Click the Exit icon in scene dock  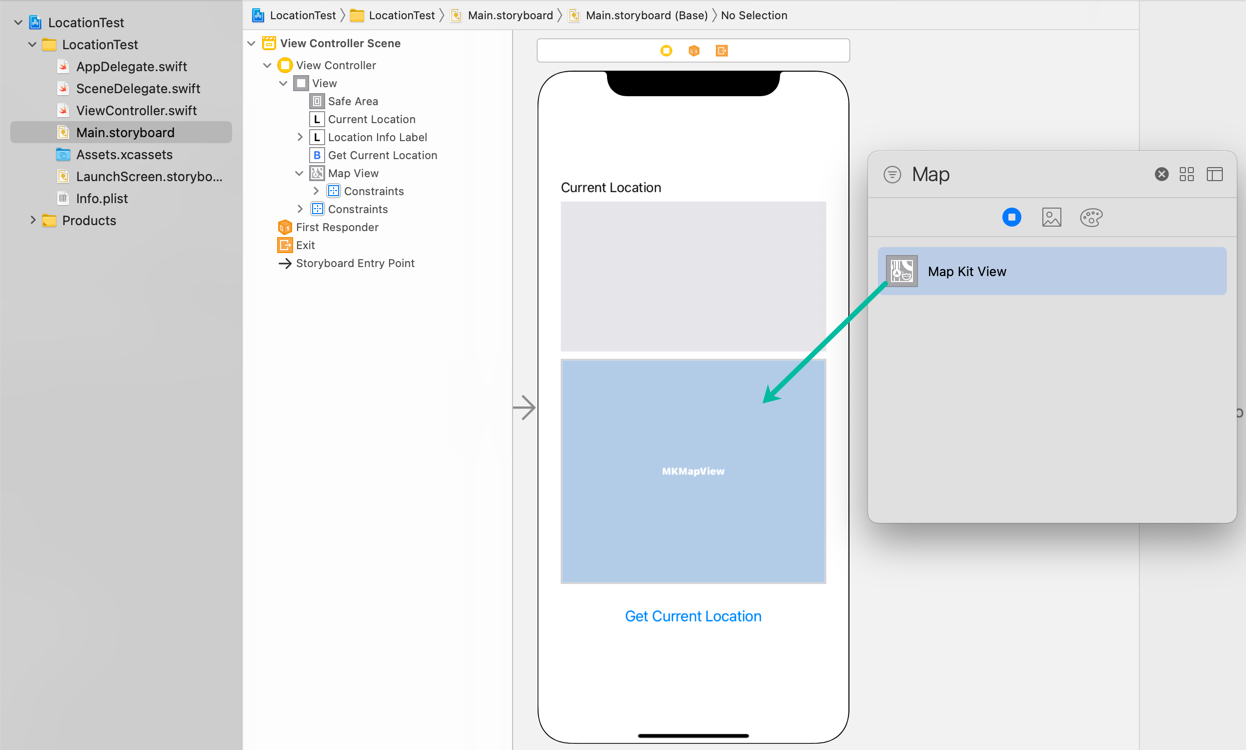(x=721, y=51)
